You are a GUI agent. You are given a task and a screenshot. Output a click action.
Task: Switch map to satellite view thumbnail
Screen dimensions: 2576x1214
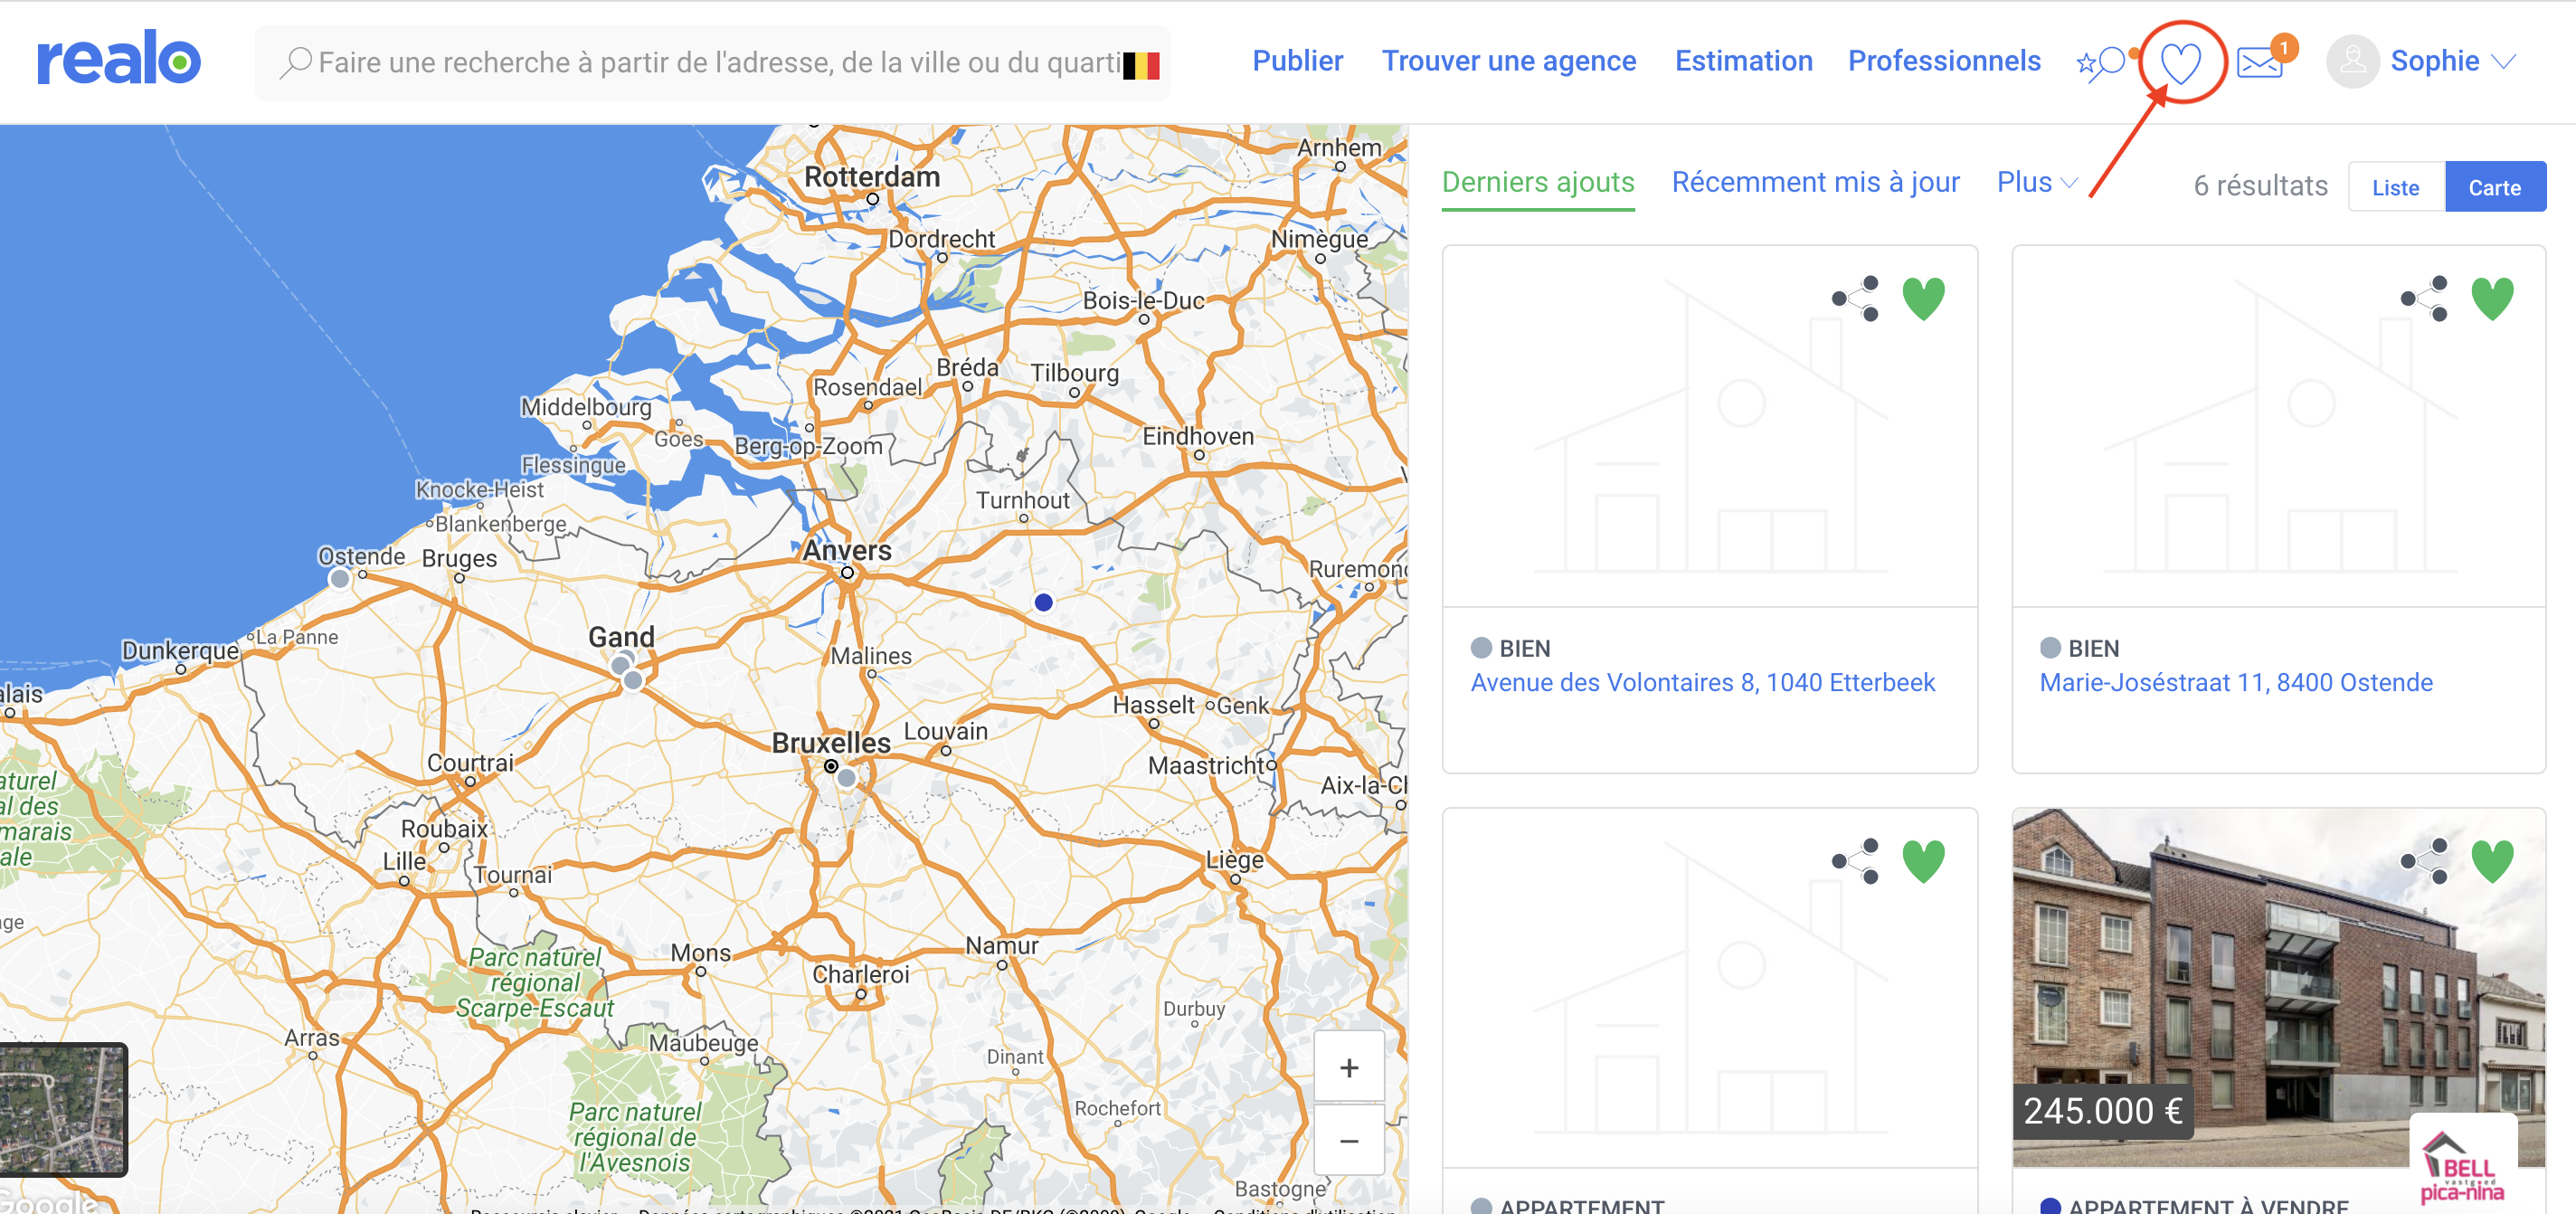[x=63, y=1108]
